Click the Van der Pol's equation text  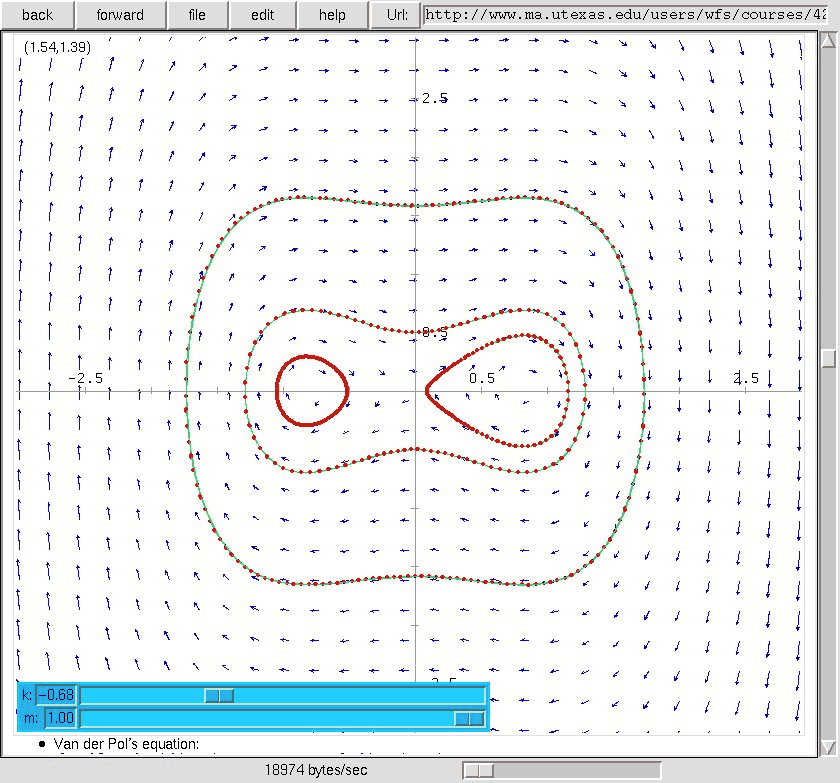126,744
